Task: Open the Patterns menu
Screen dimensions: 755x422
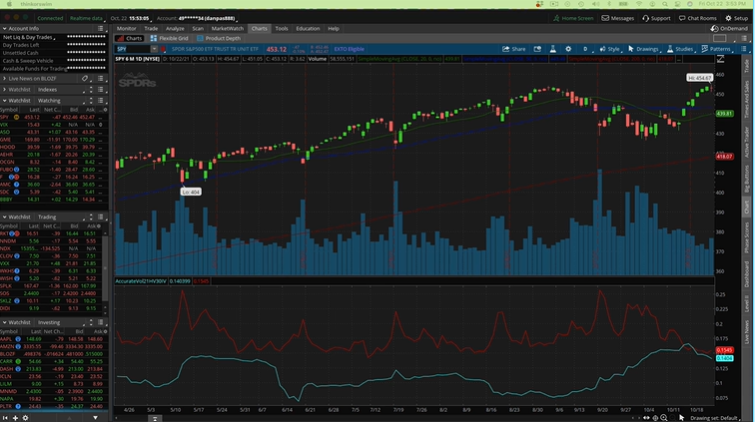Action: [x=716, y=49]
